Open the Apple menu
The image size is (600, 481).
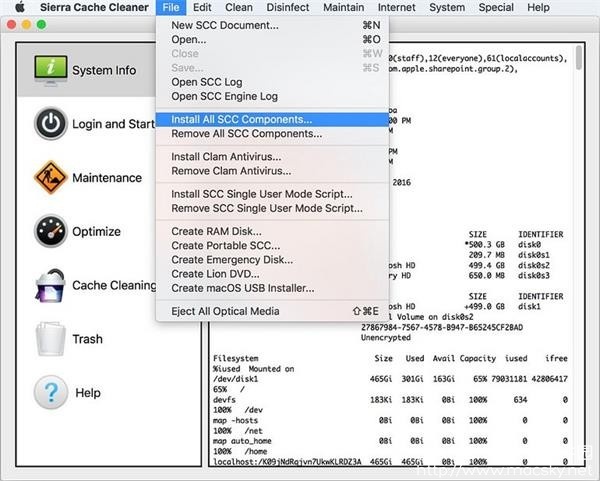pyautogui.click(x=19, y=7)
